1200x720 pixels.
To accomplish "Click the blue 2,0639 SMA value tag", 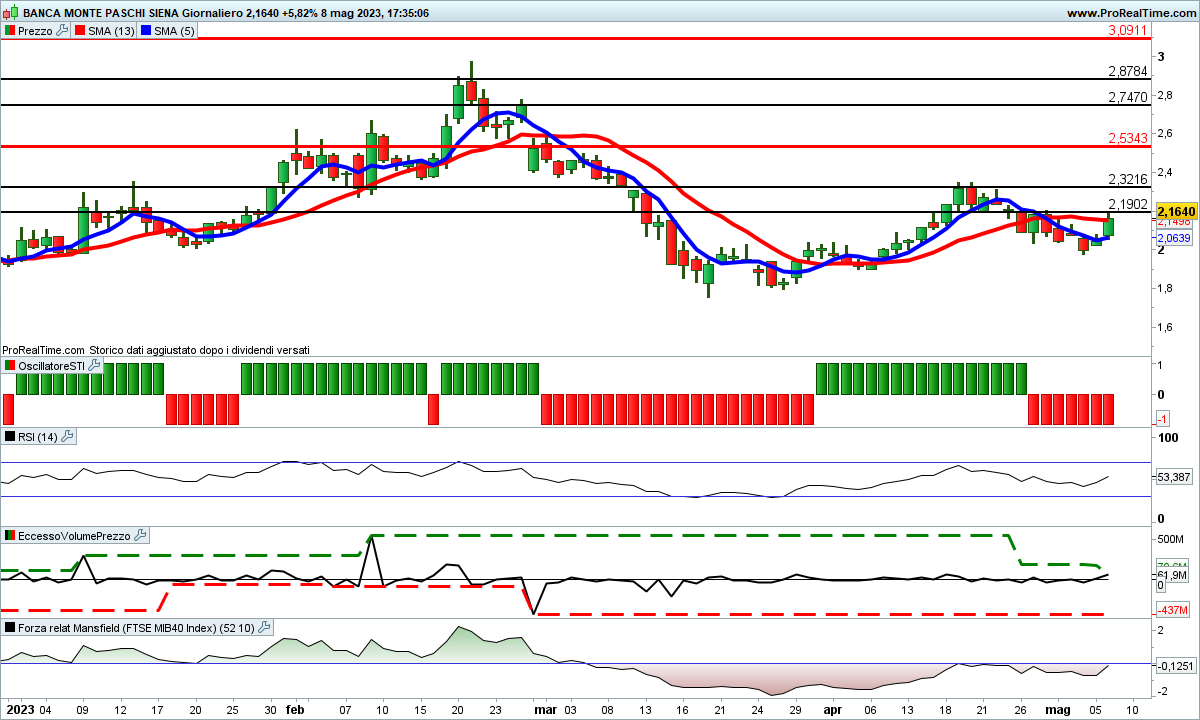I will click(x=1174, y=238).
